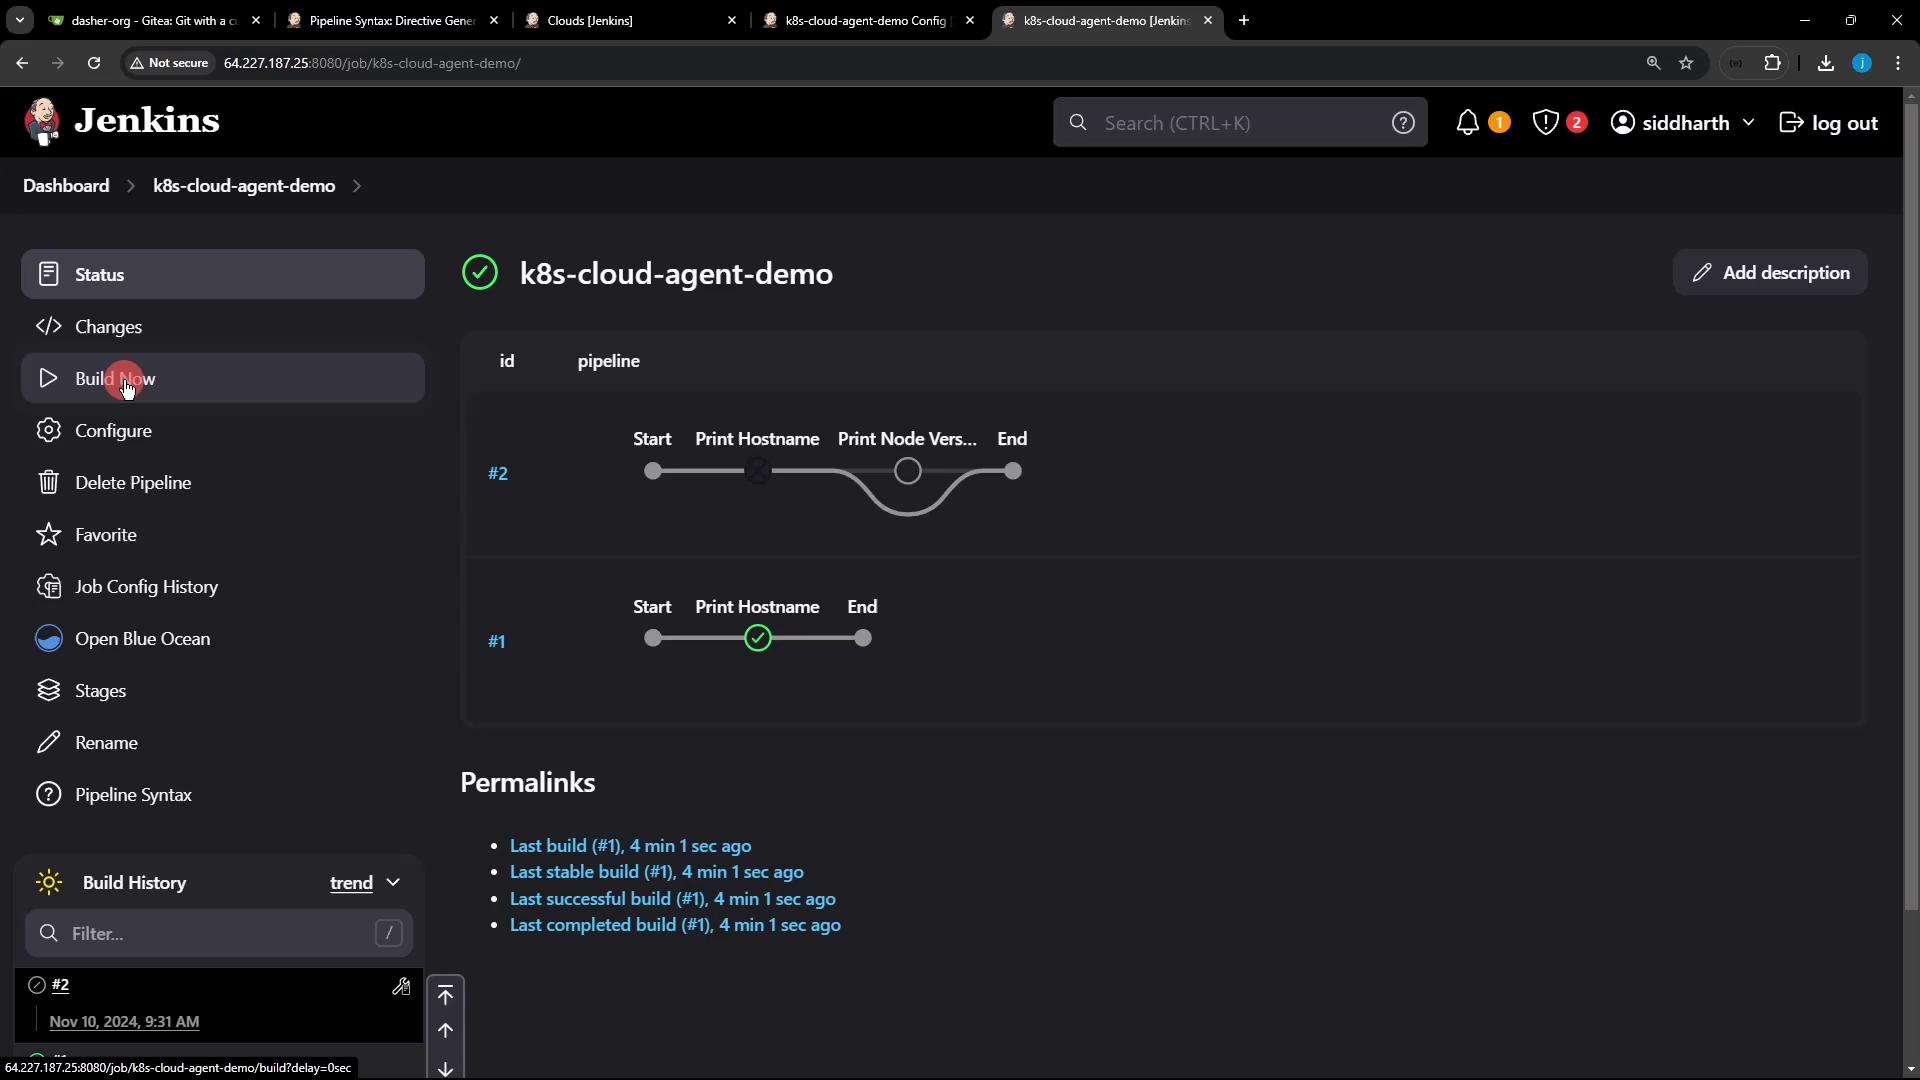Viewport: 1920px width, 1080px height.
Task: Open the Last stable build (#1) permalink
Action: pyautogui.click(x=656, y=872)
